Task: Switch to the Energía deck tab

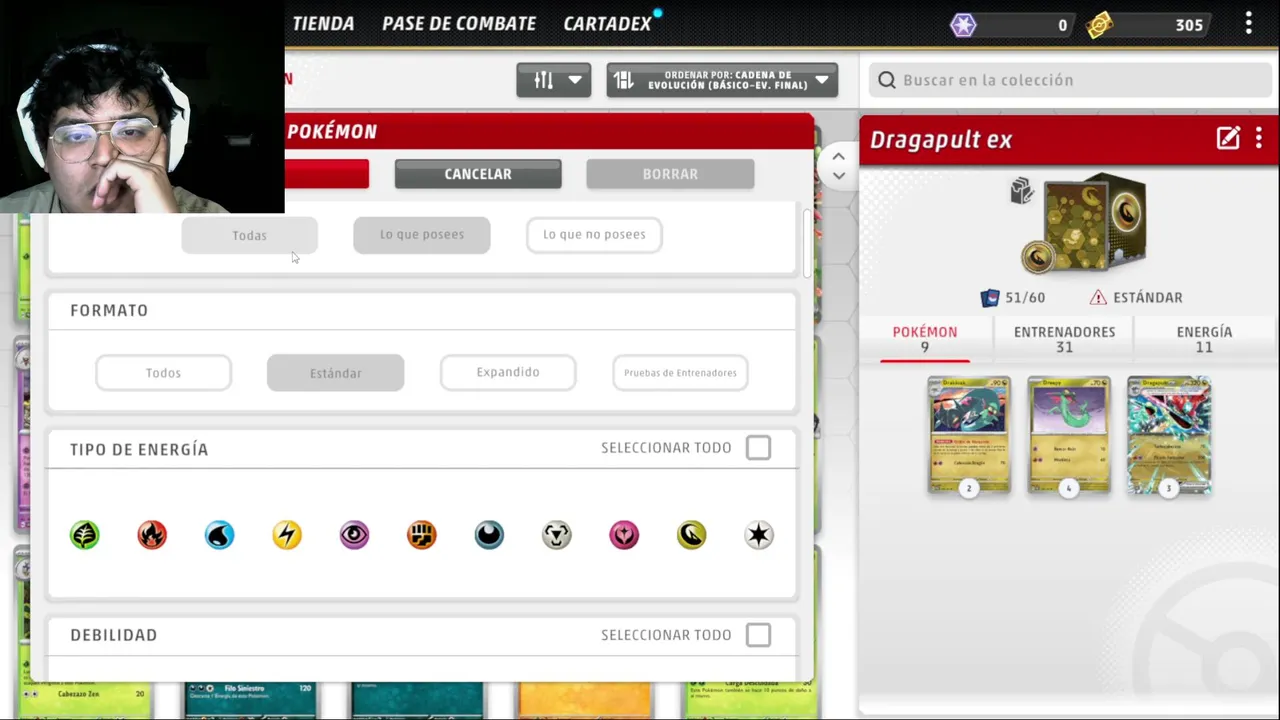Action: pyautogui.click(x=1204, y=339)
